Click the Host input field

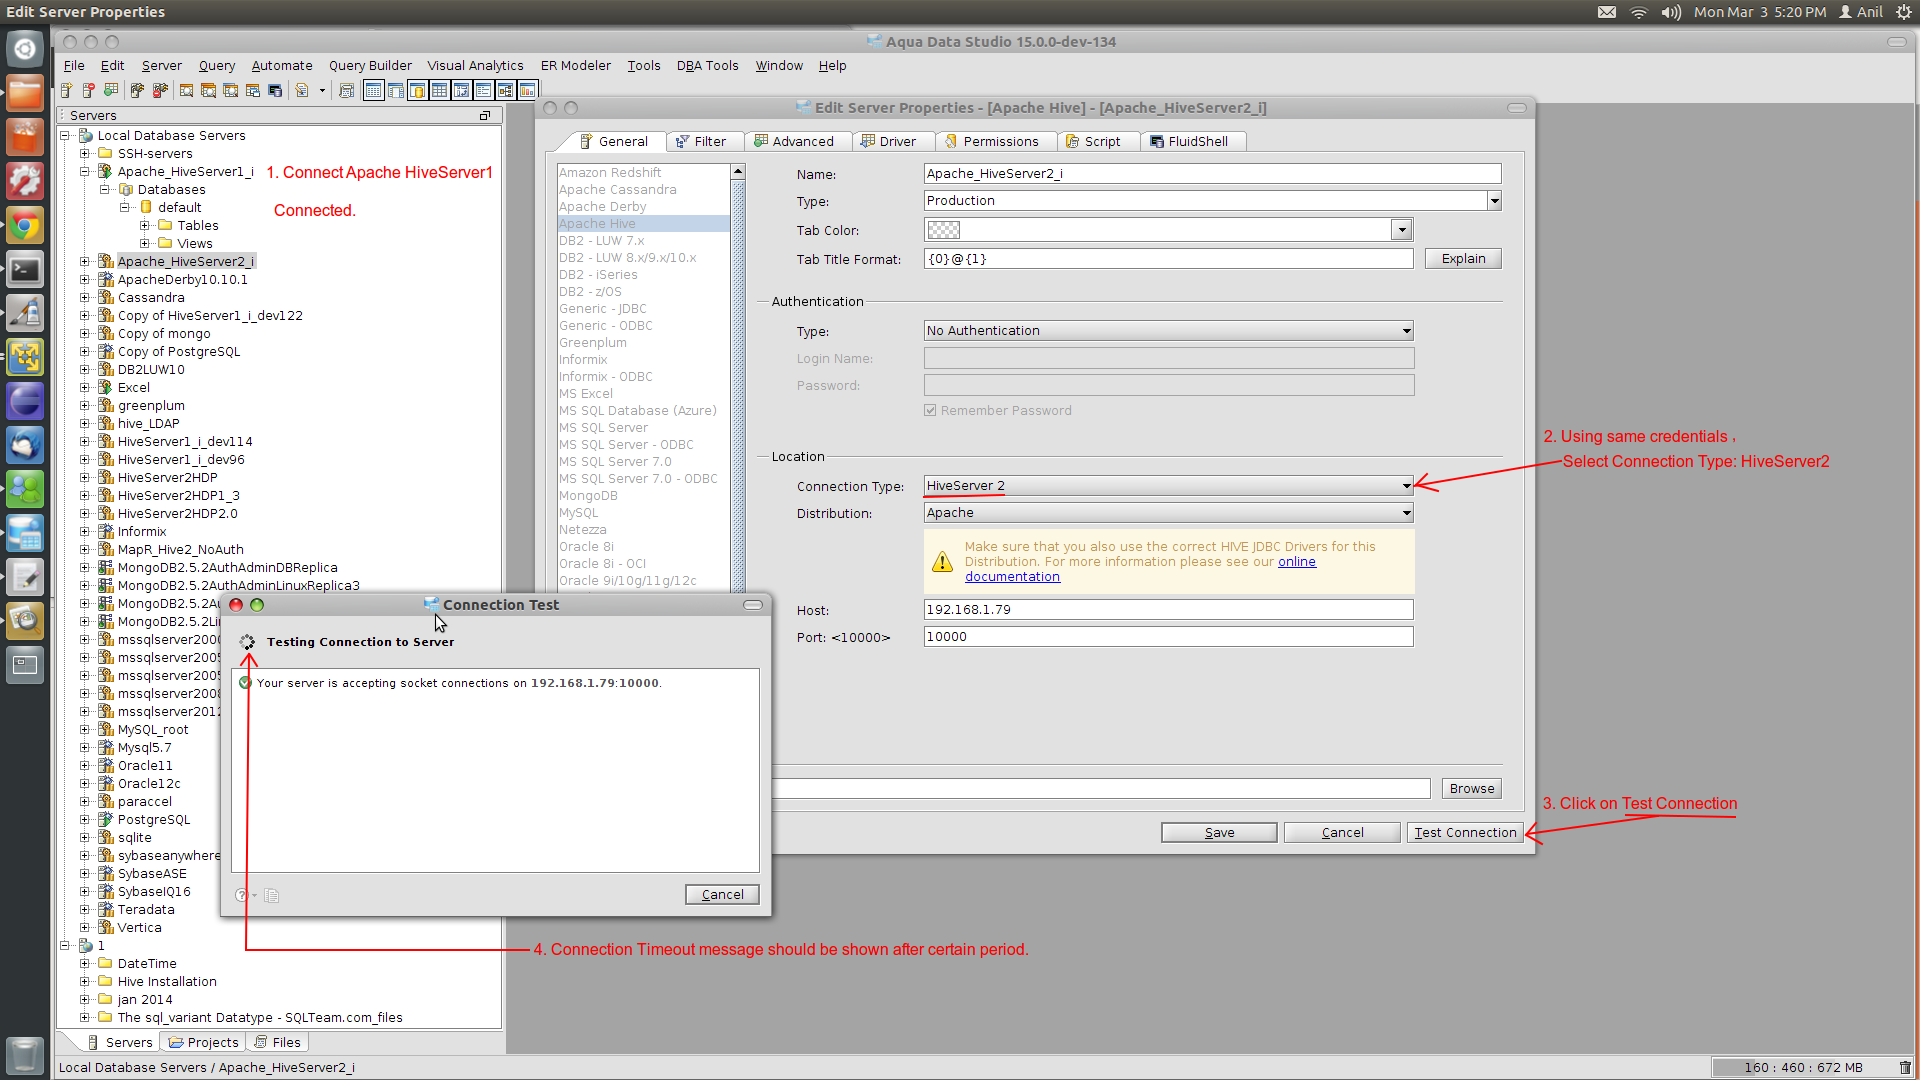click(1167, 609)
